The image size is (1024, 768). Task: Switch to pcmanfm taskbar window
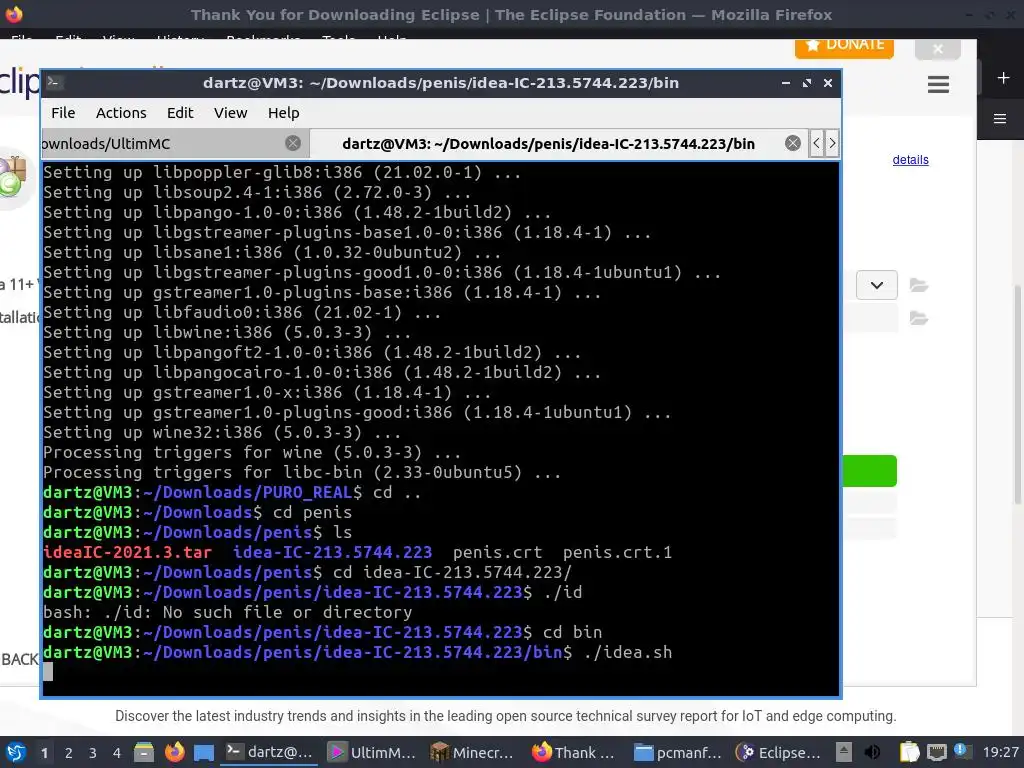click(x=677, y=752)
